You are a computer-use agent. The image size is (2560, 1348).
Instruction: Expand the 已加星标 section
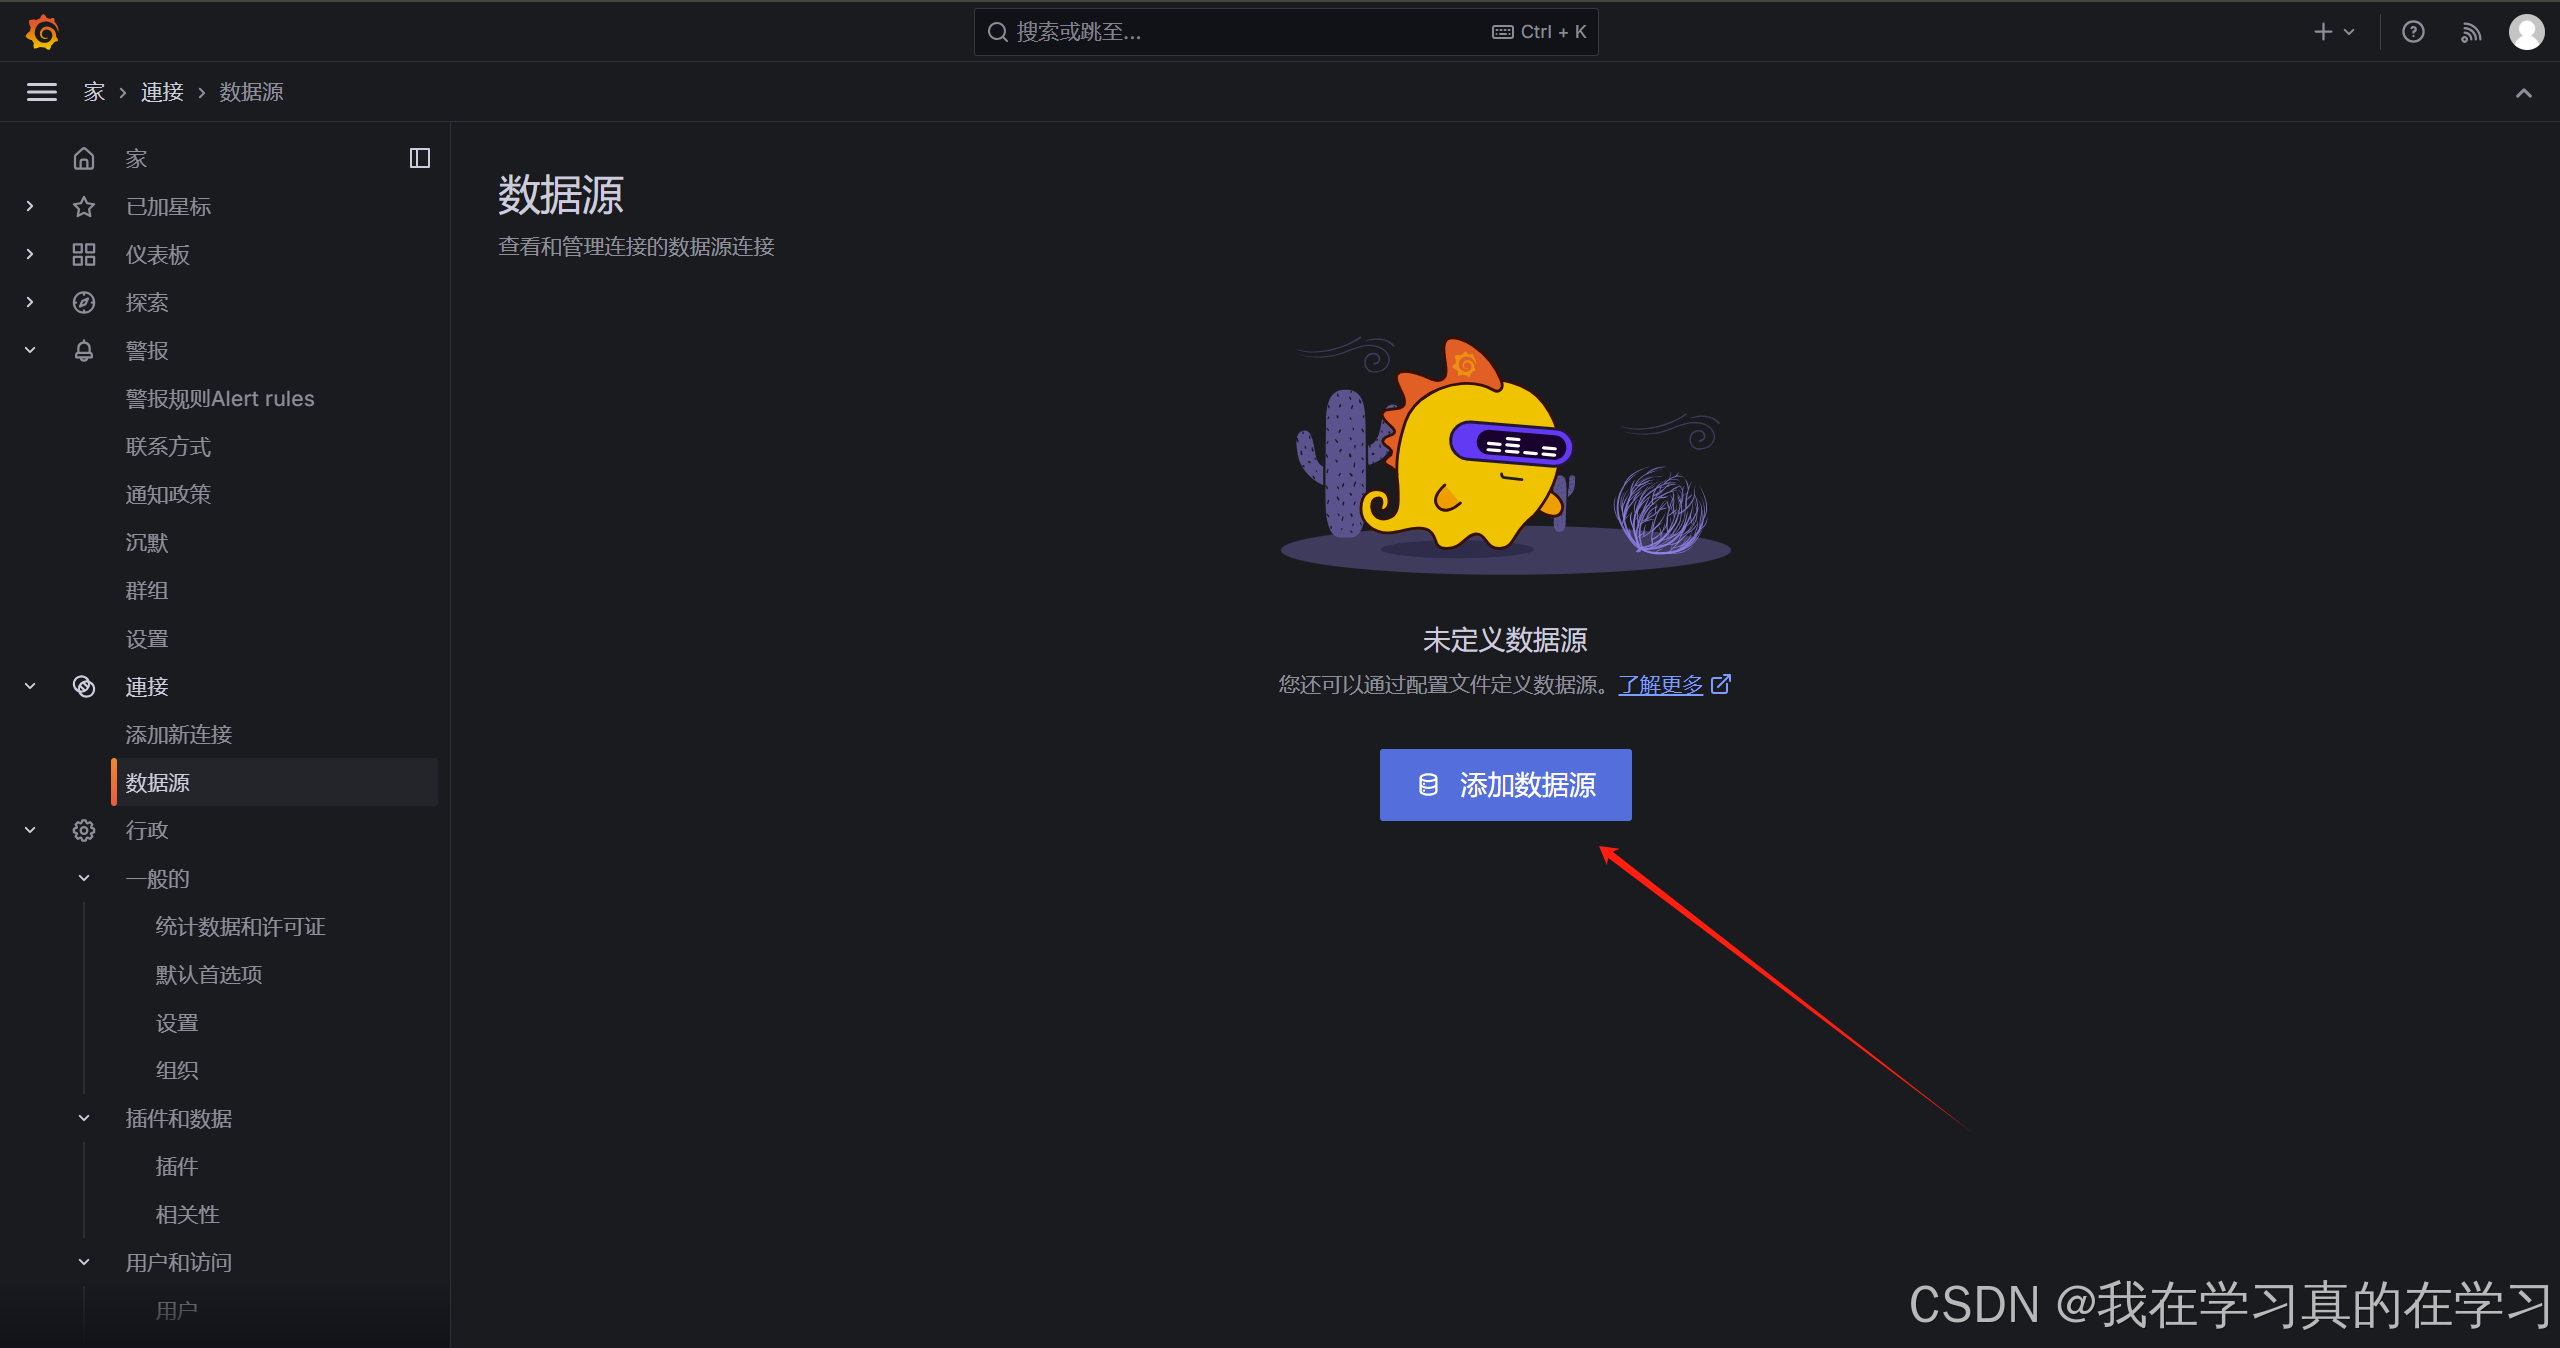click(30, 206)
